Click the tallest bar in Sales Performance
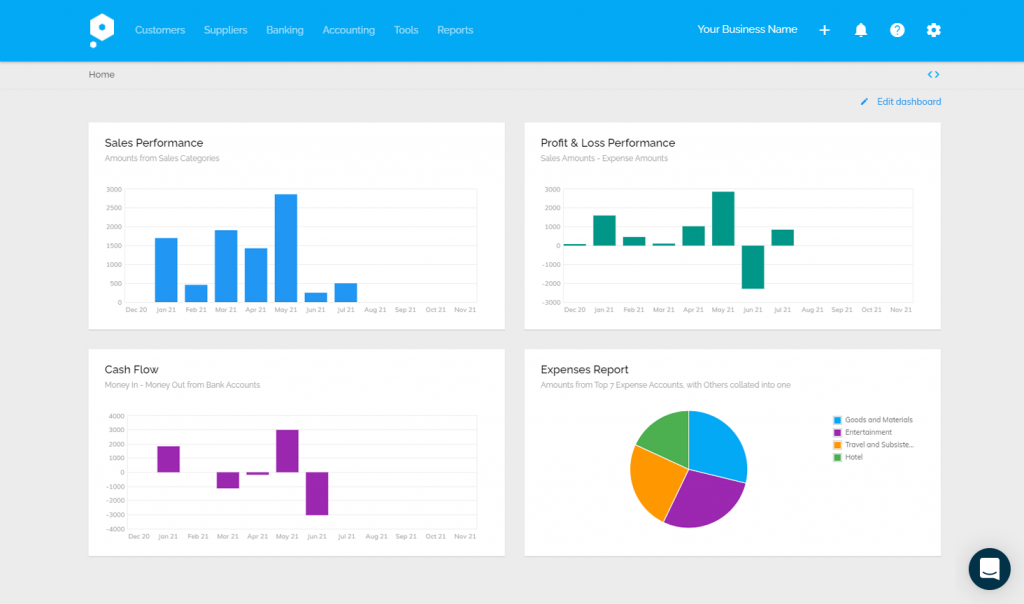The height and width of the screenshot is (604, 1024). 285,245
